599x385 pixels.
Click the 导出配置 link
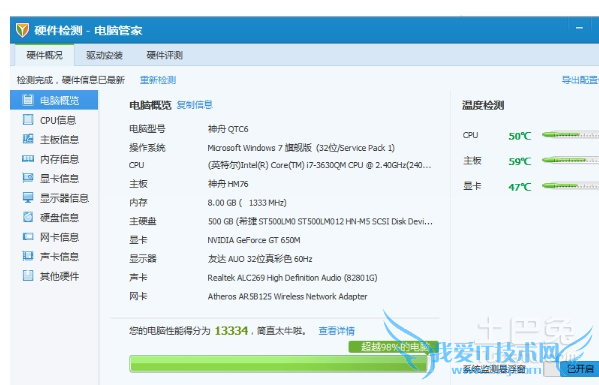580,80
